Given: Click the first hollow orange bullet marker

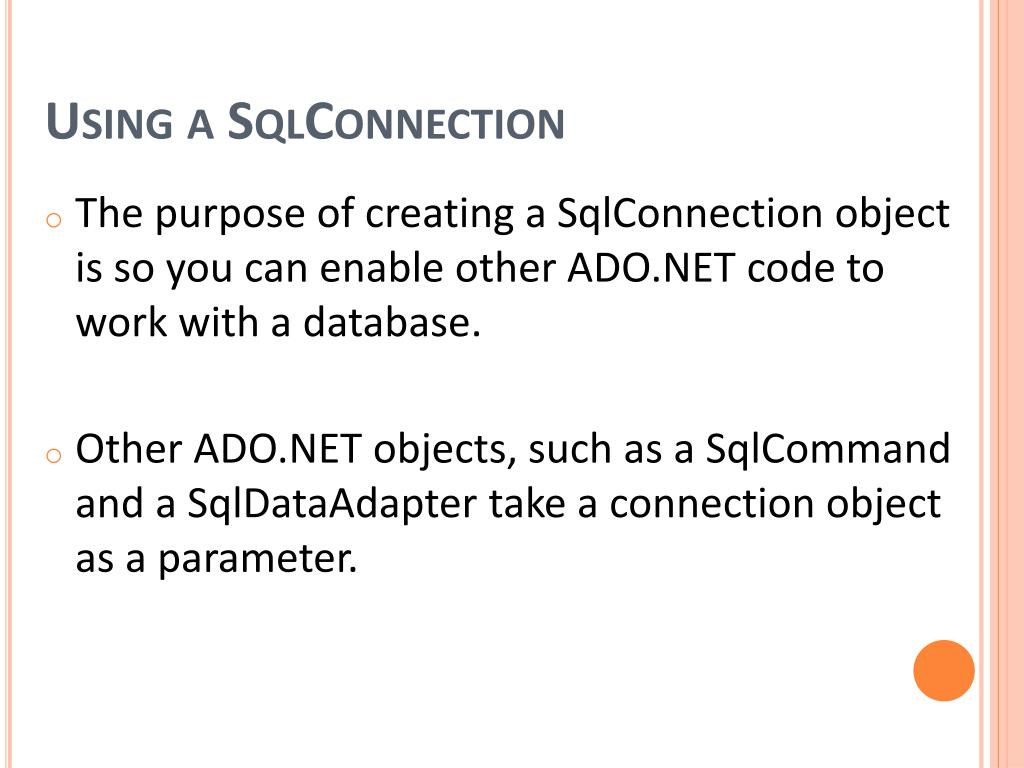Looking at the screenshot, I should click(54, 220).
